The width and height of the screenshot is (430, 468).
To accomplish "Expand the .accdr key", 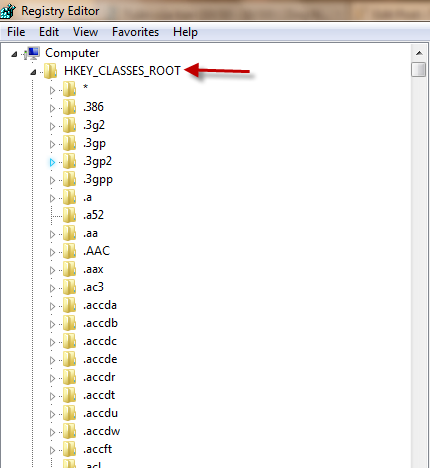I will point(52,378).
